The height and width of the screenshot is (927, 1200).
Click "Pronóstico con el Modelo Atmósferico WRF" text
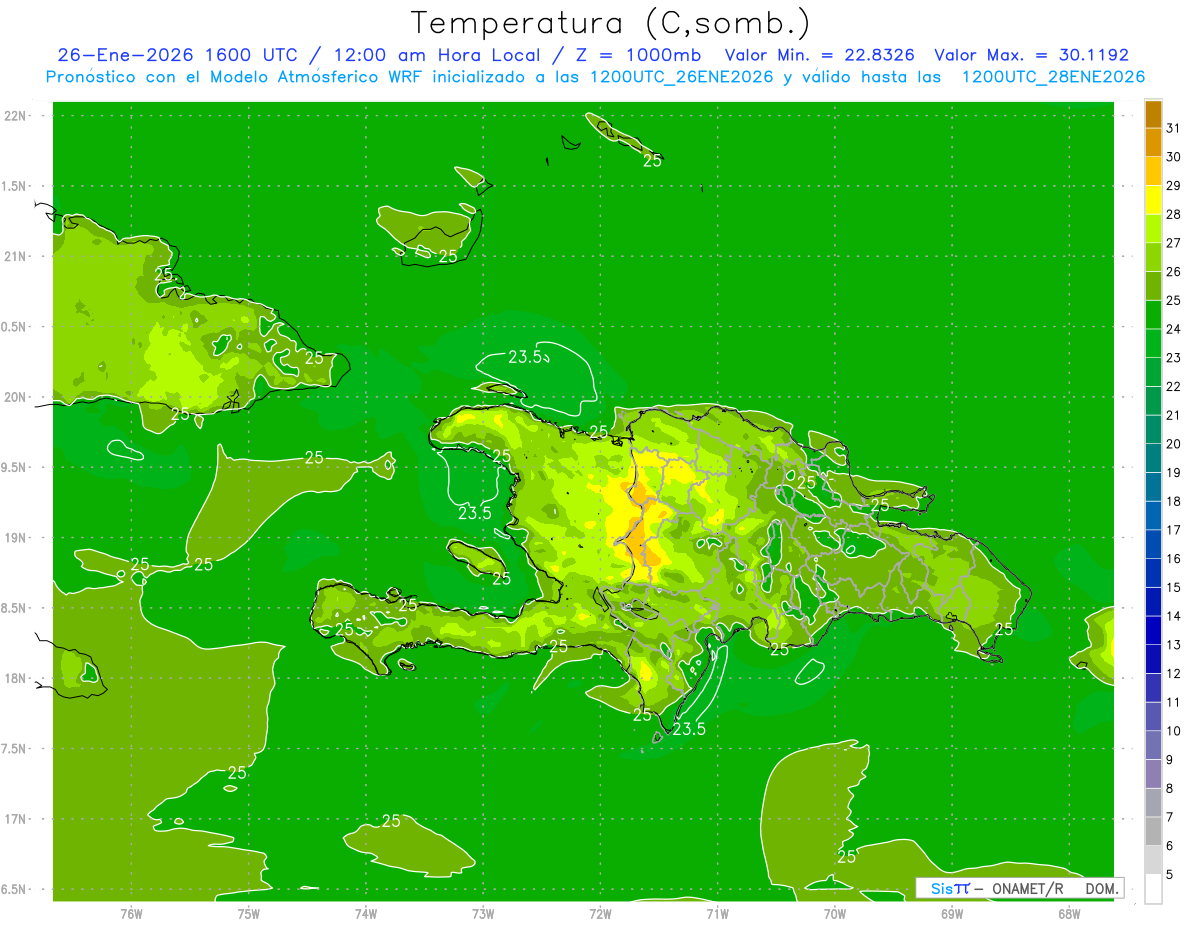point(235,77)
